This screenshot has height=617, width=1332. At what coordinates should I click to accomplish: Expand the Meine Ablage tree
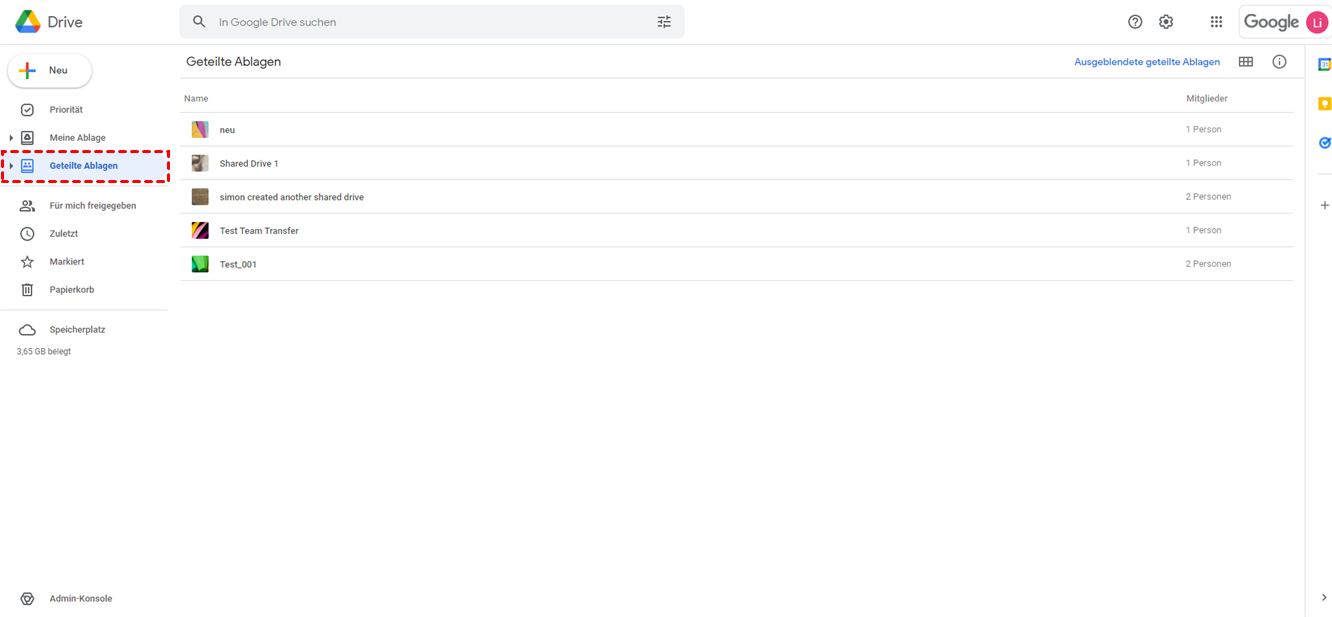(x=11, y=138)
